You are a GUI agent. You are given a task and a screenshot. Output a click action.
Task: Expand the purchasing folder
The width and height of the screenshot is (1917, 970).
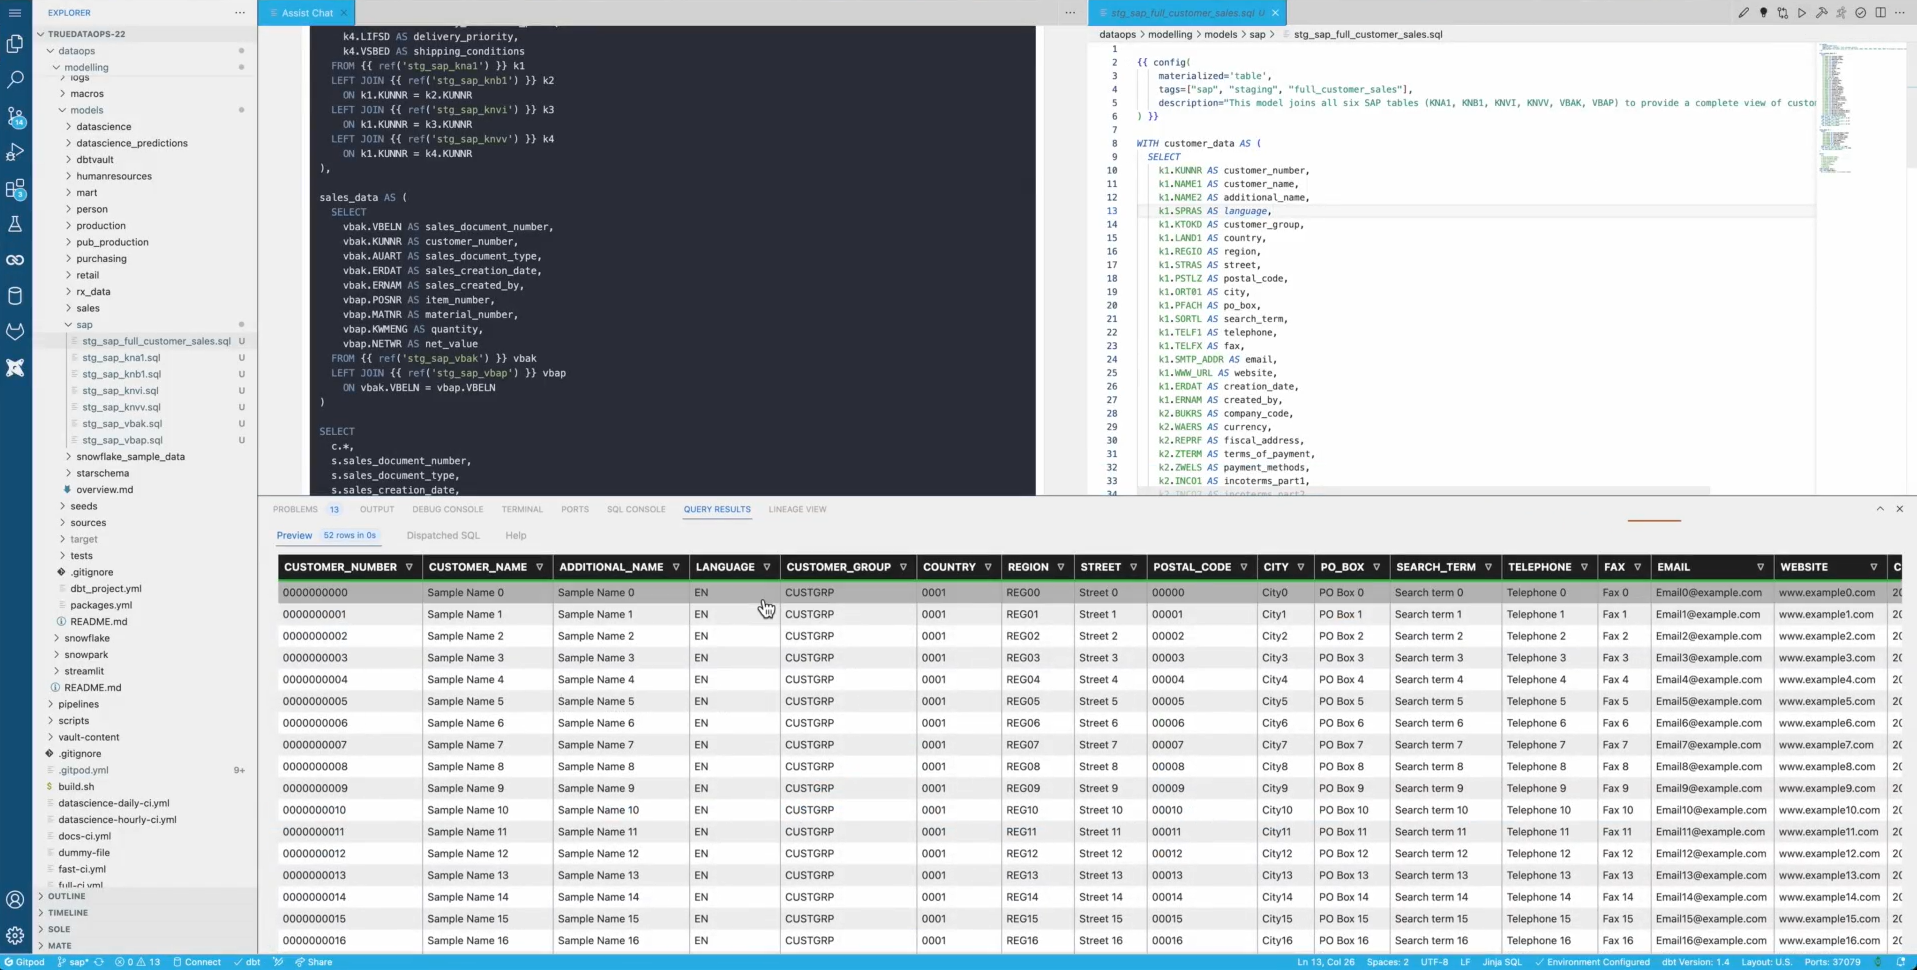click(x=101, y=259)
